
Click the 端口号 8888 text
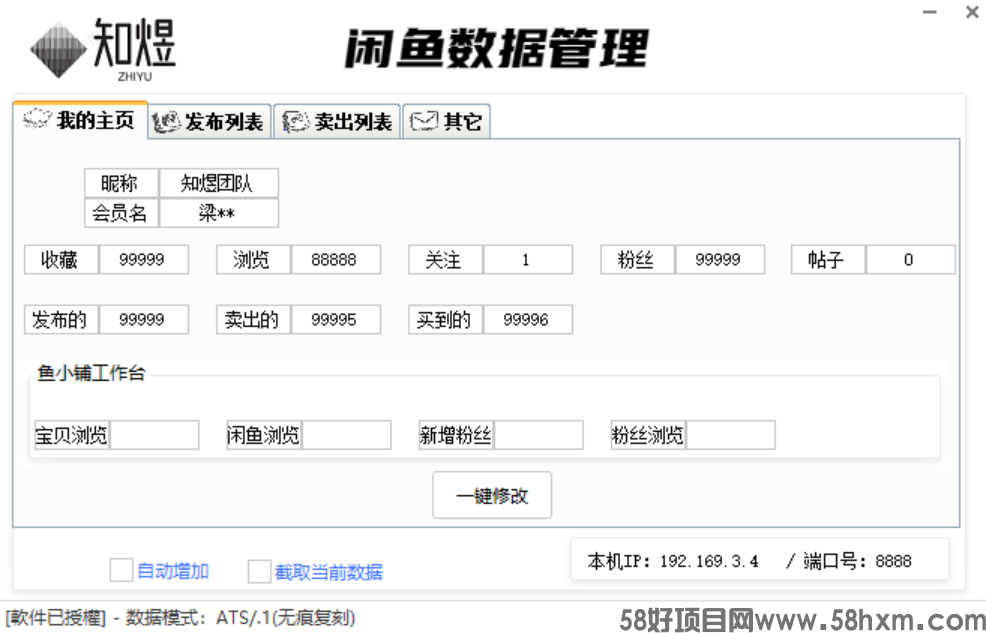pos(857,560)
